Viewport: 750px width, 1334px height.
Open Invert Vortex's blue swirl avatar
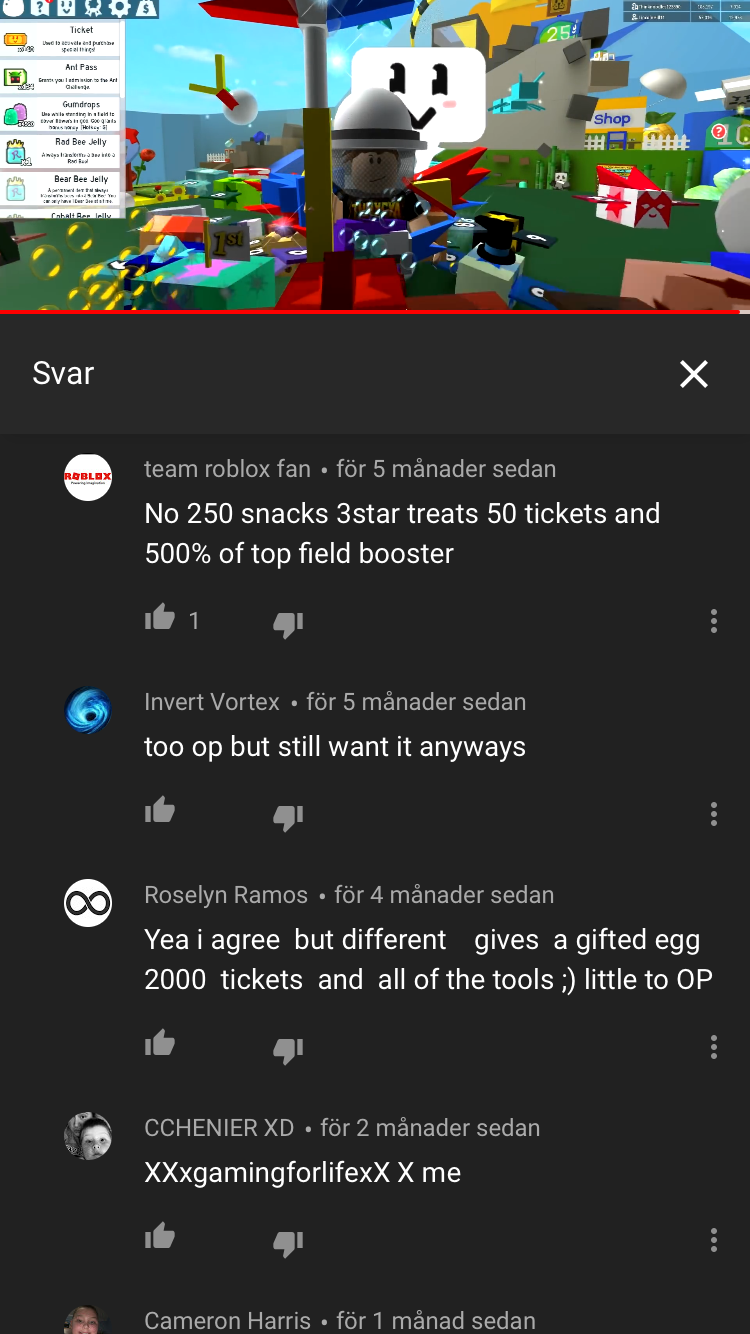point(88,710)
